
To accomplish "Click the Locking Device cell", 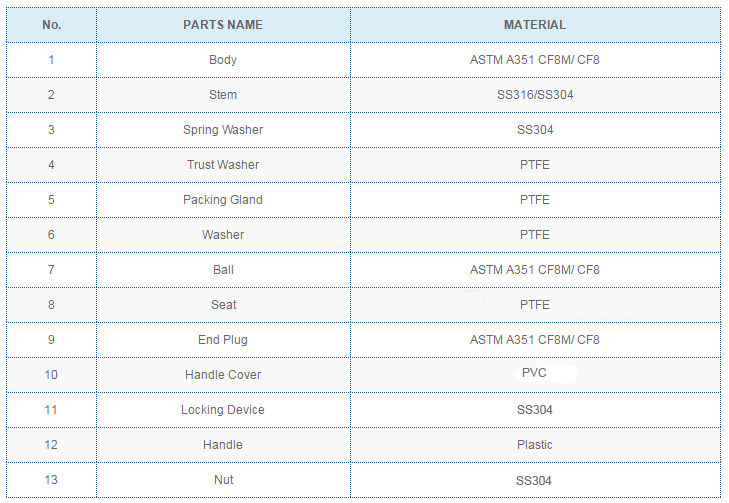I will pos(223,410).
